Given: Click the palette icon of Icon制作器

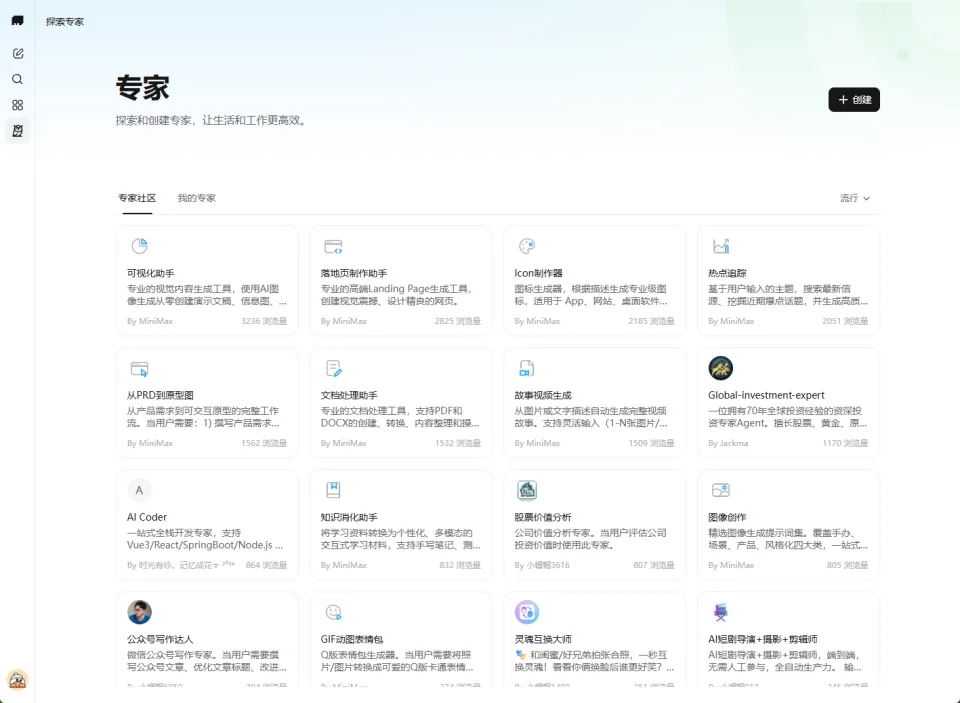Looking at the screenshot, I should (527, 246).
